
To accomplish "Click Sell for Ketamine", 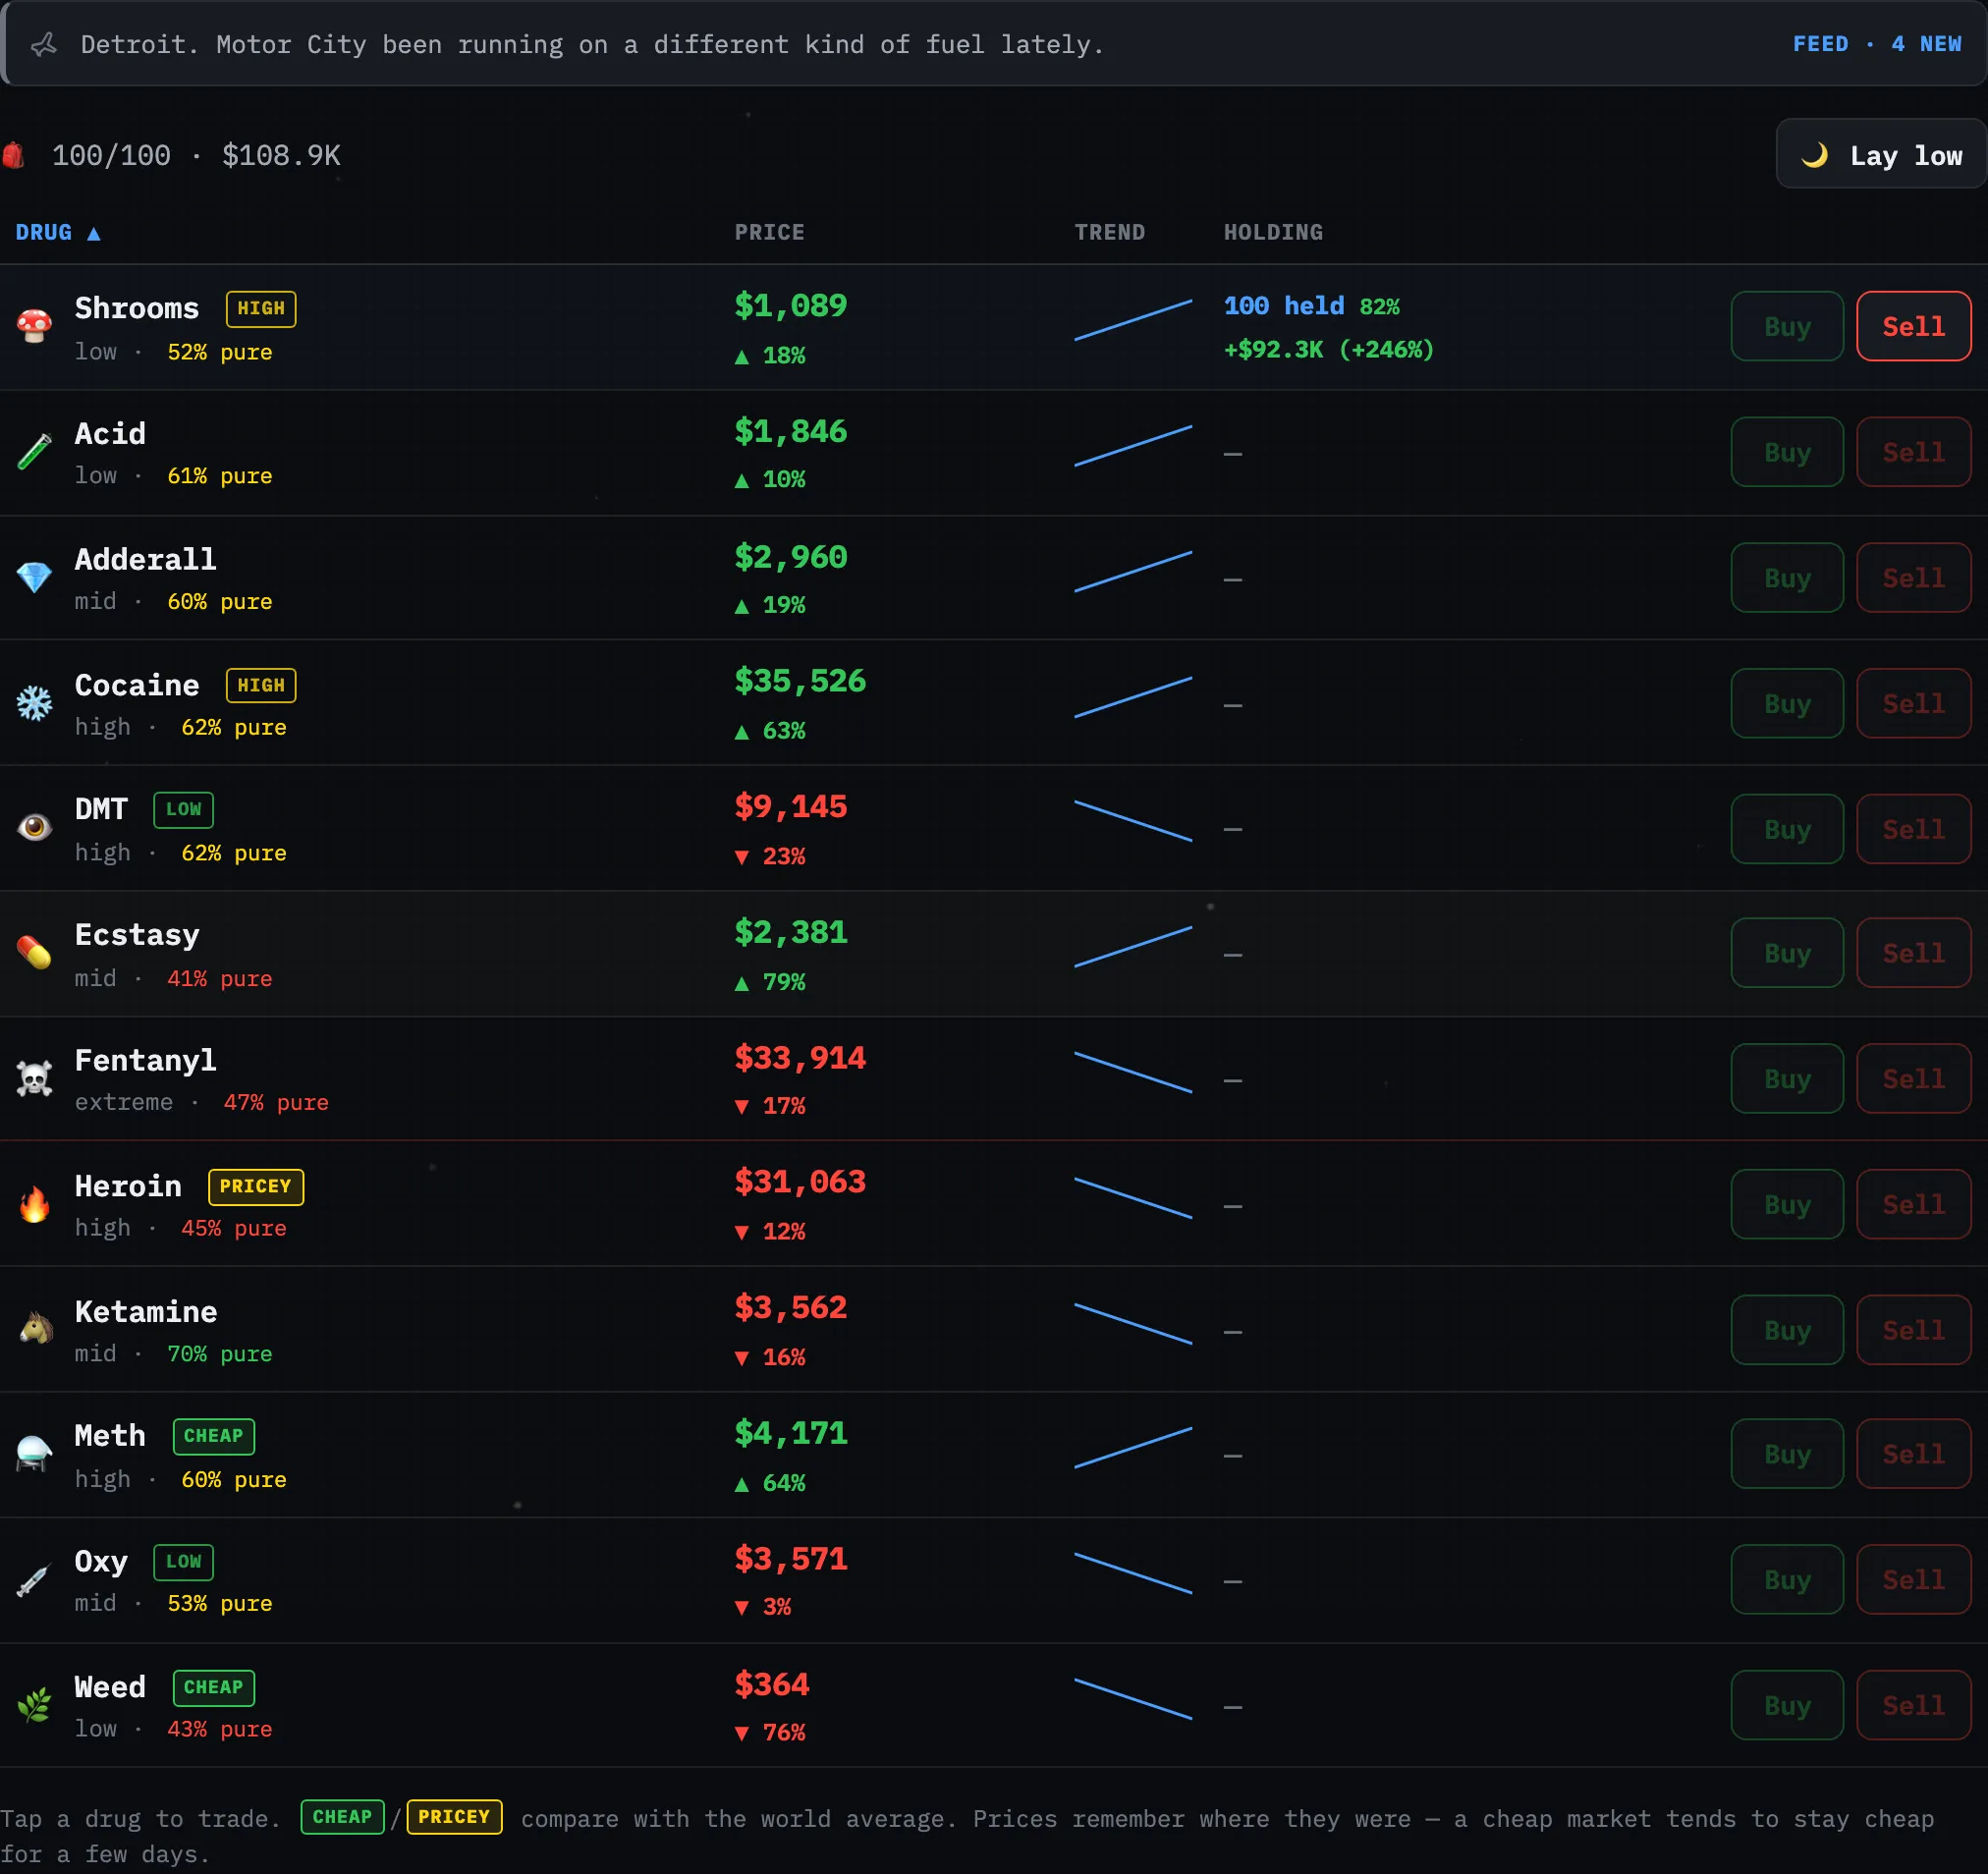I will 1913,1330.
